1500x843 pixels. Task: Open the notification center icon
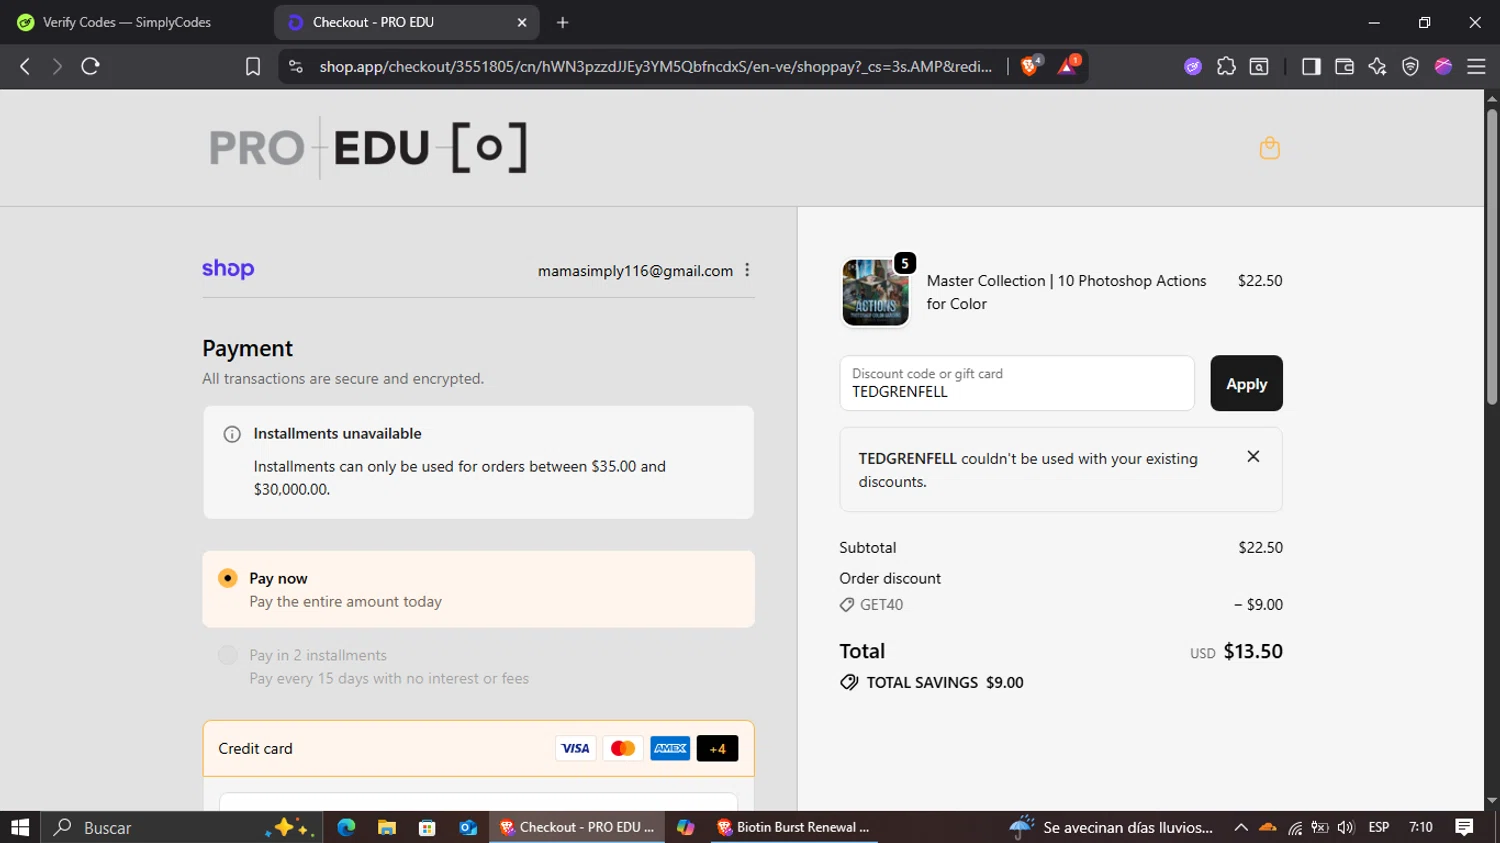tap(1465, 827)
